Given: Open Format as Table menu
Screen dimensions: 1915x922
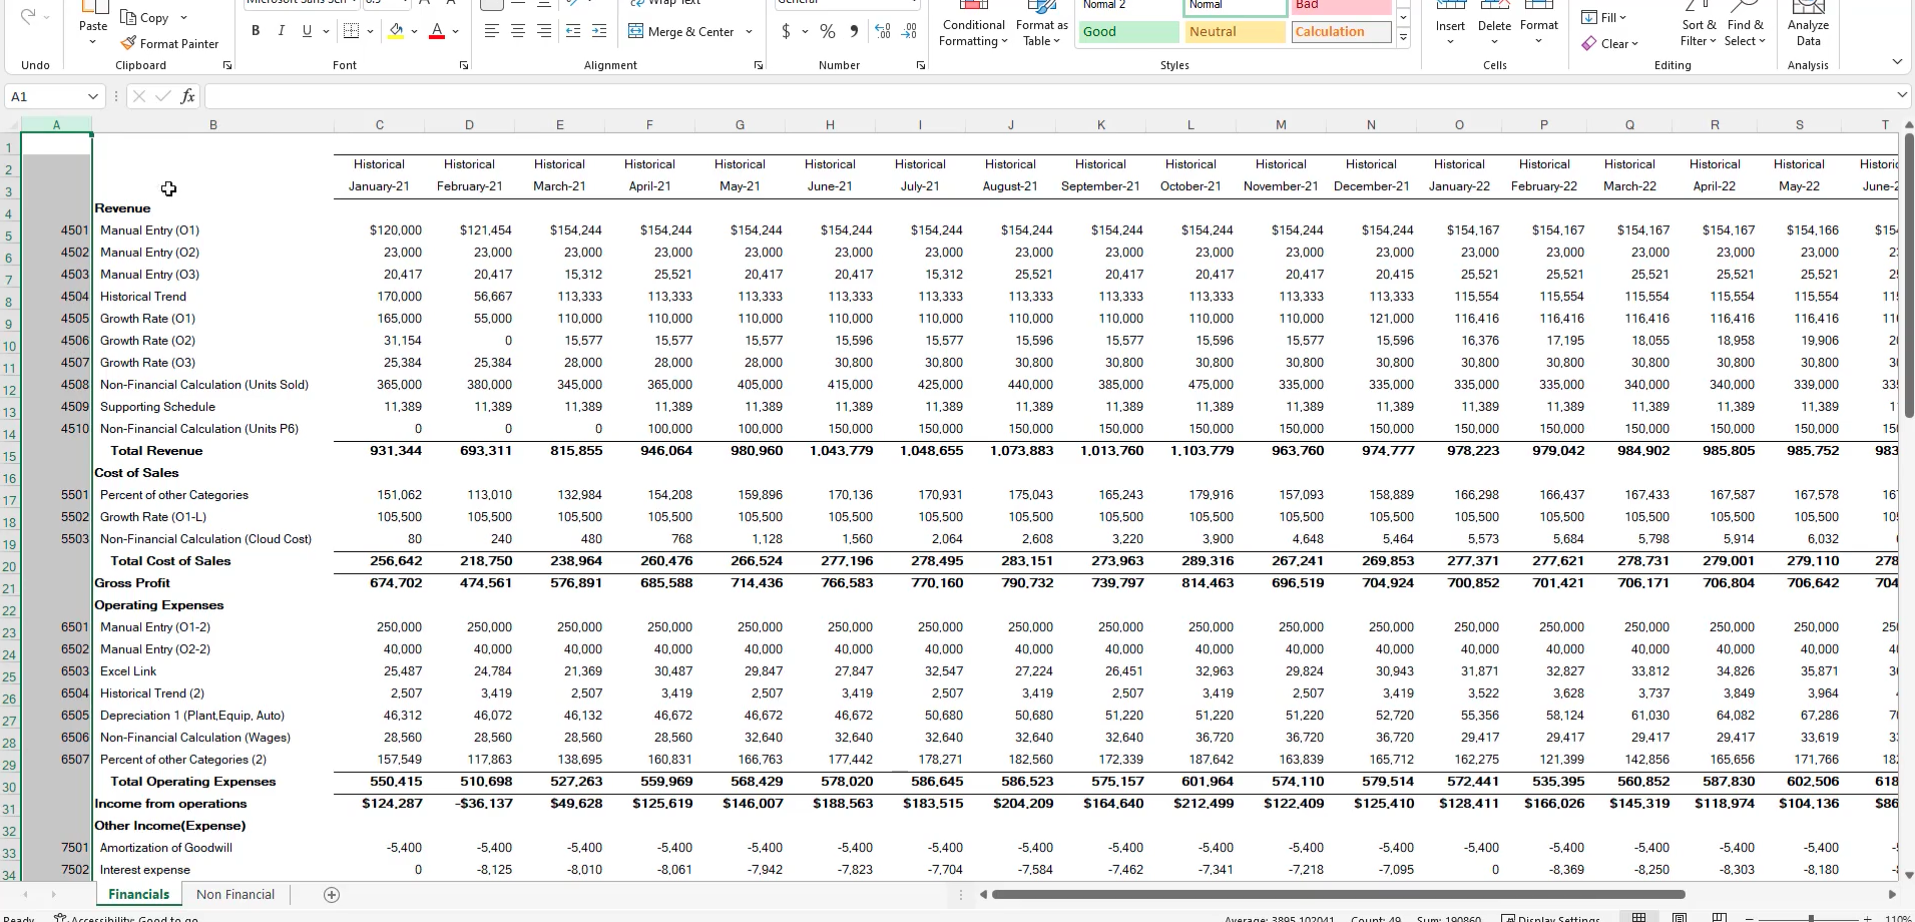Looking at the screenshot, I should tap(1041, 24).
